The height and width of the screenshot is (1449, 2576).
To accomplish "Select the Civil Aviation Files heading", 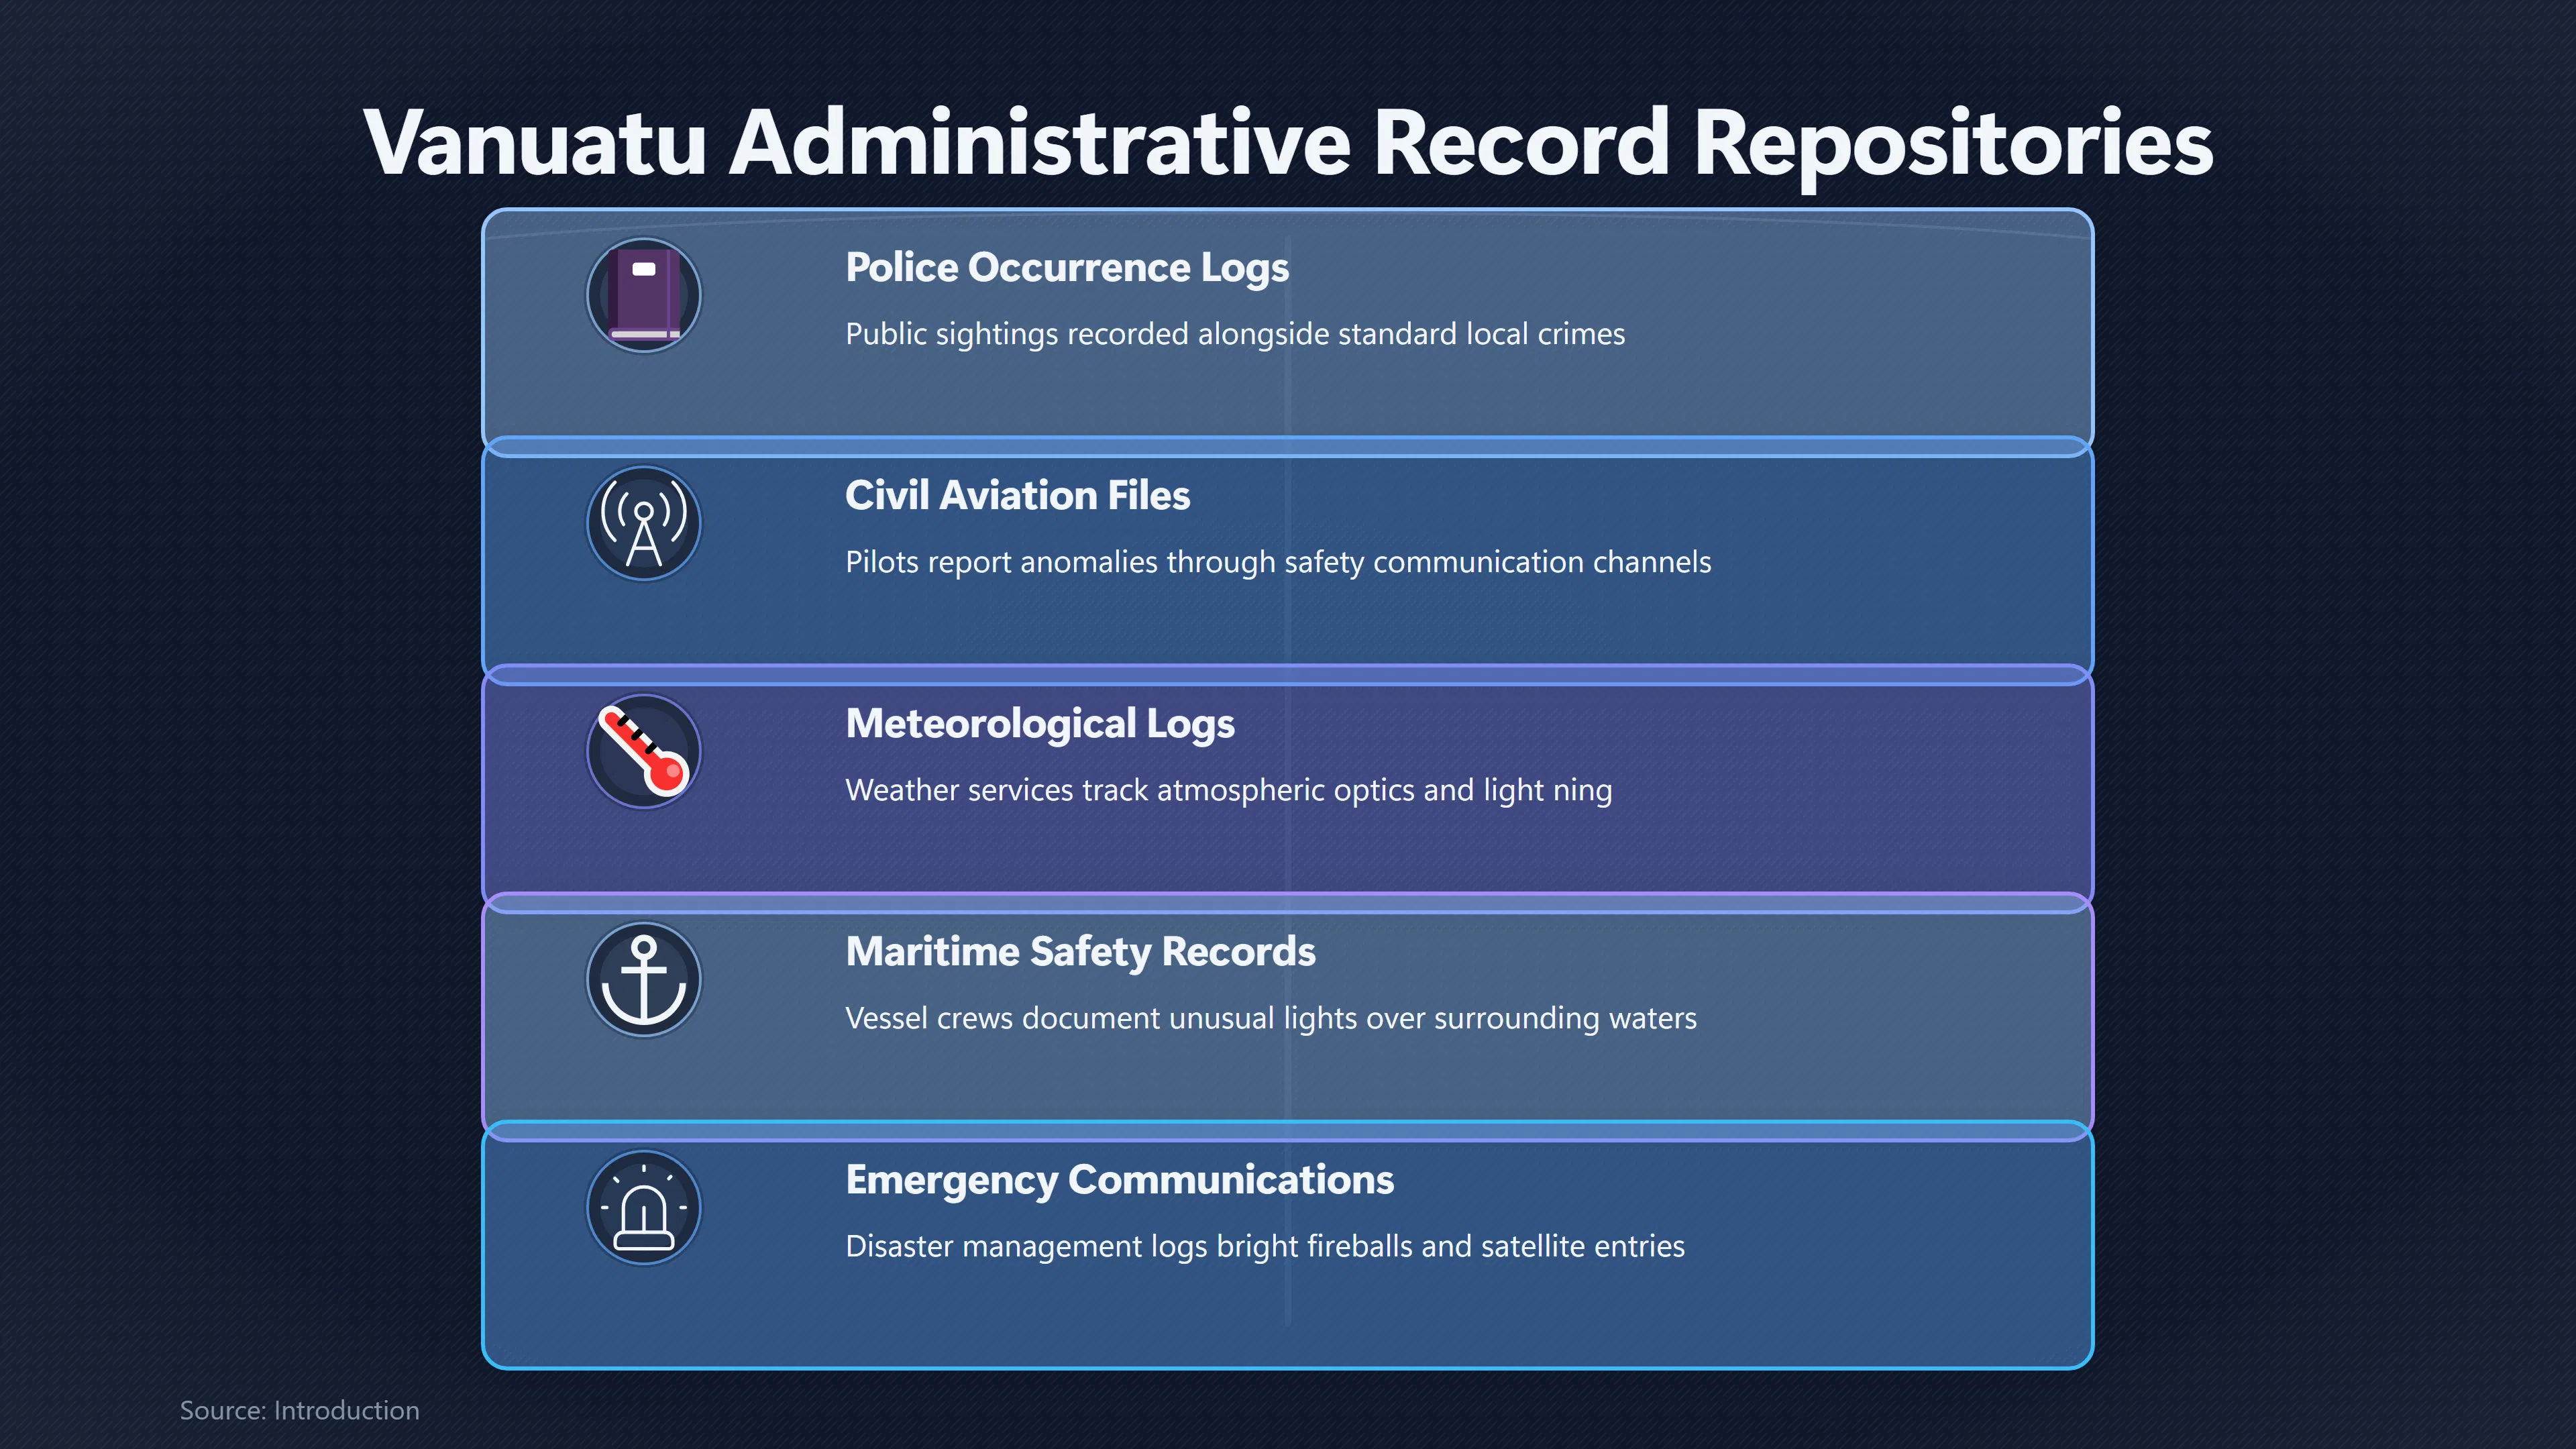I will 1017,496.
